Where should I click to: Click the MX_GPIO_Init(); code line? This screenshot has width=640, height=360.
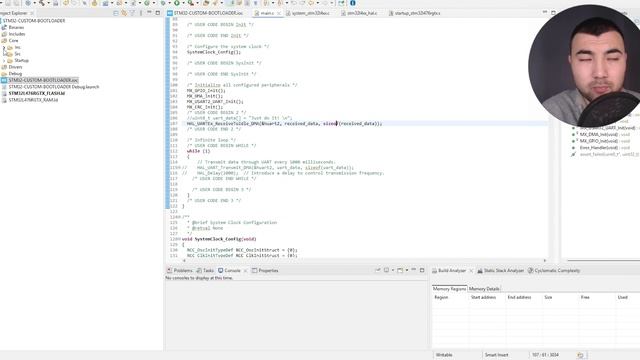pyautogui.click(x=206, y=91)
